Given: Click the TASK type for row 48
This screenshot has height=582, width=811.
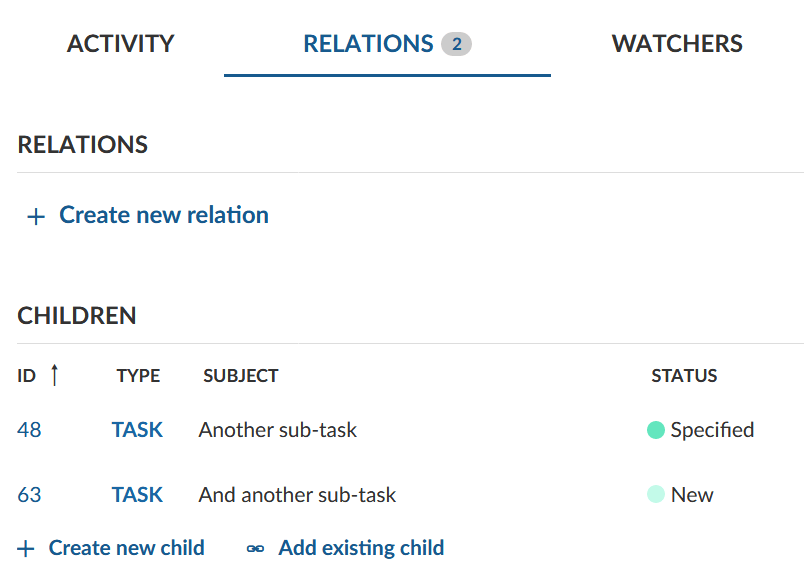Looking at the screenshot, I should [x=137, y=430].
